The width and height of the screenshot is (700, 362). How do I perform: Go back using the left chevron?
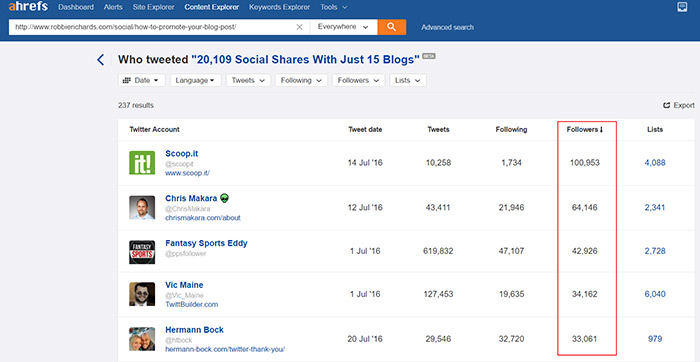100,60
